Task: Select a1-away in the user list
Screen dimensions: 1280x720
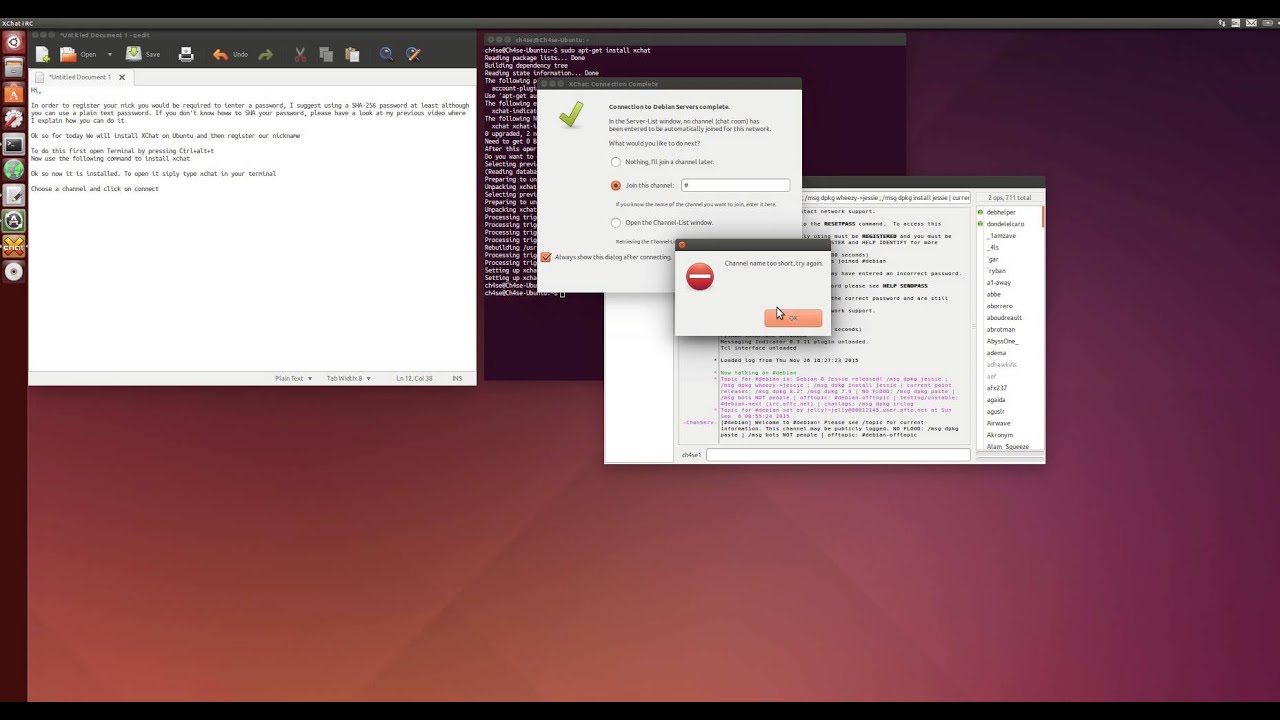Action: [998, 283]
